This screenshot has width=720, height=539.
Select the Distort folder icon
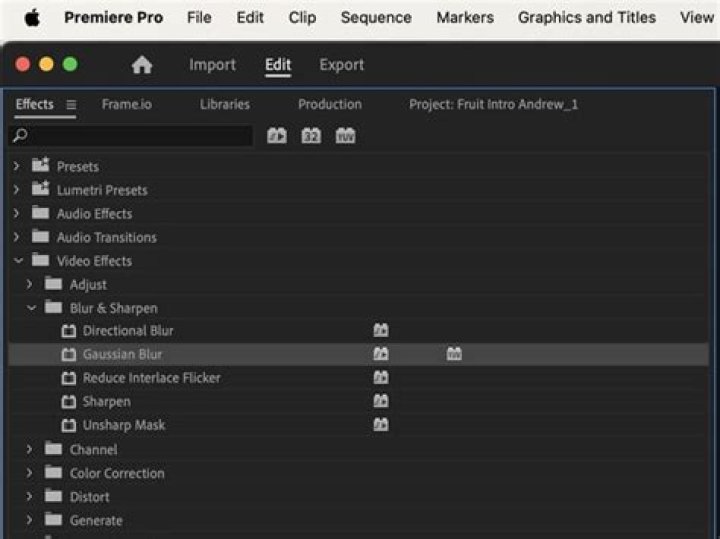[x=53, y=495]
